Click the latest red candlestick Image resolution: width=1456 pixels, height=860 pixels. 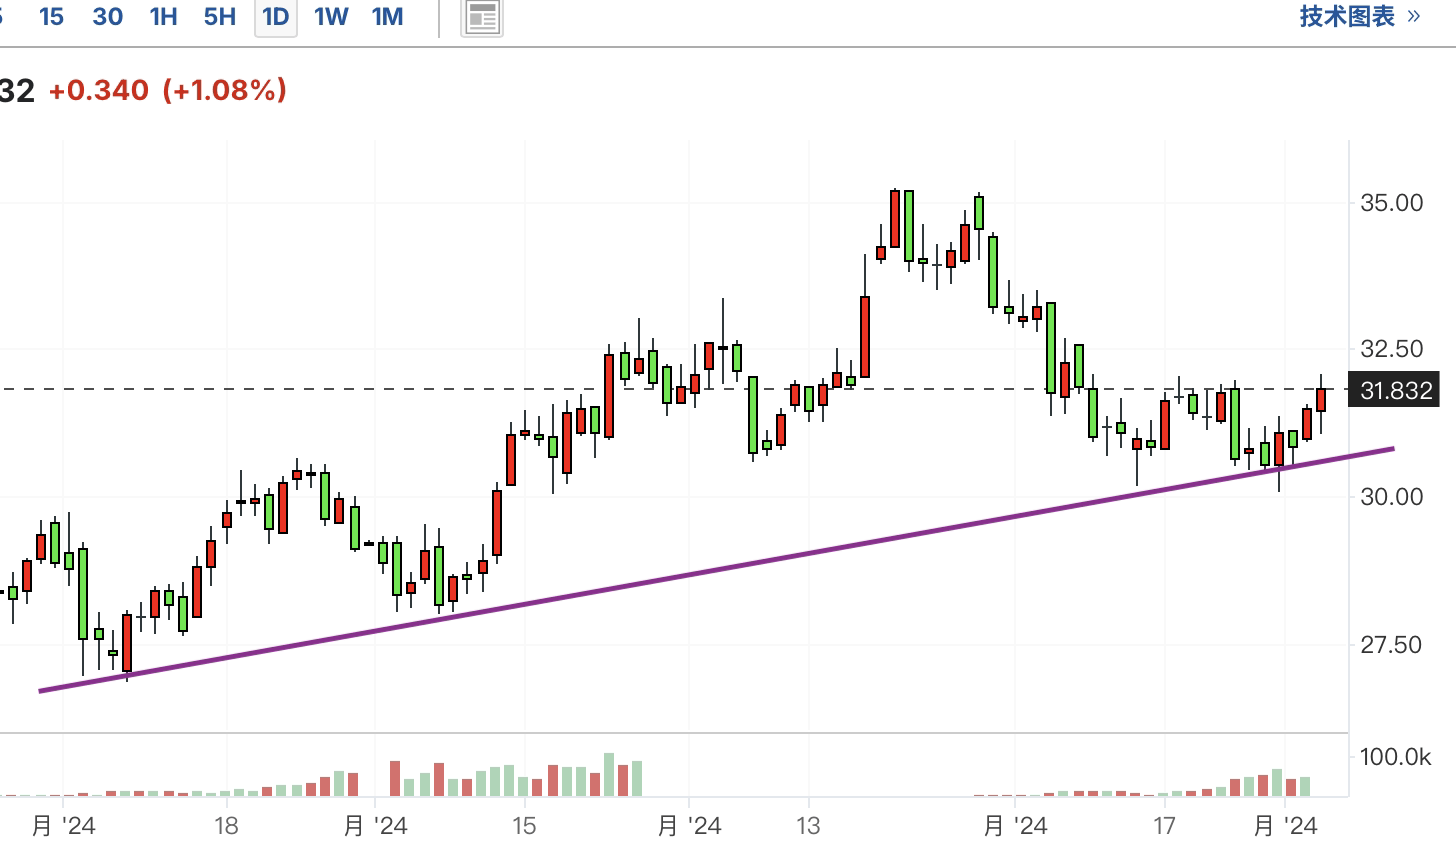tap(1321, 399)
